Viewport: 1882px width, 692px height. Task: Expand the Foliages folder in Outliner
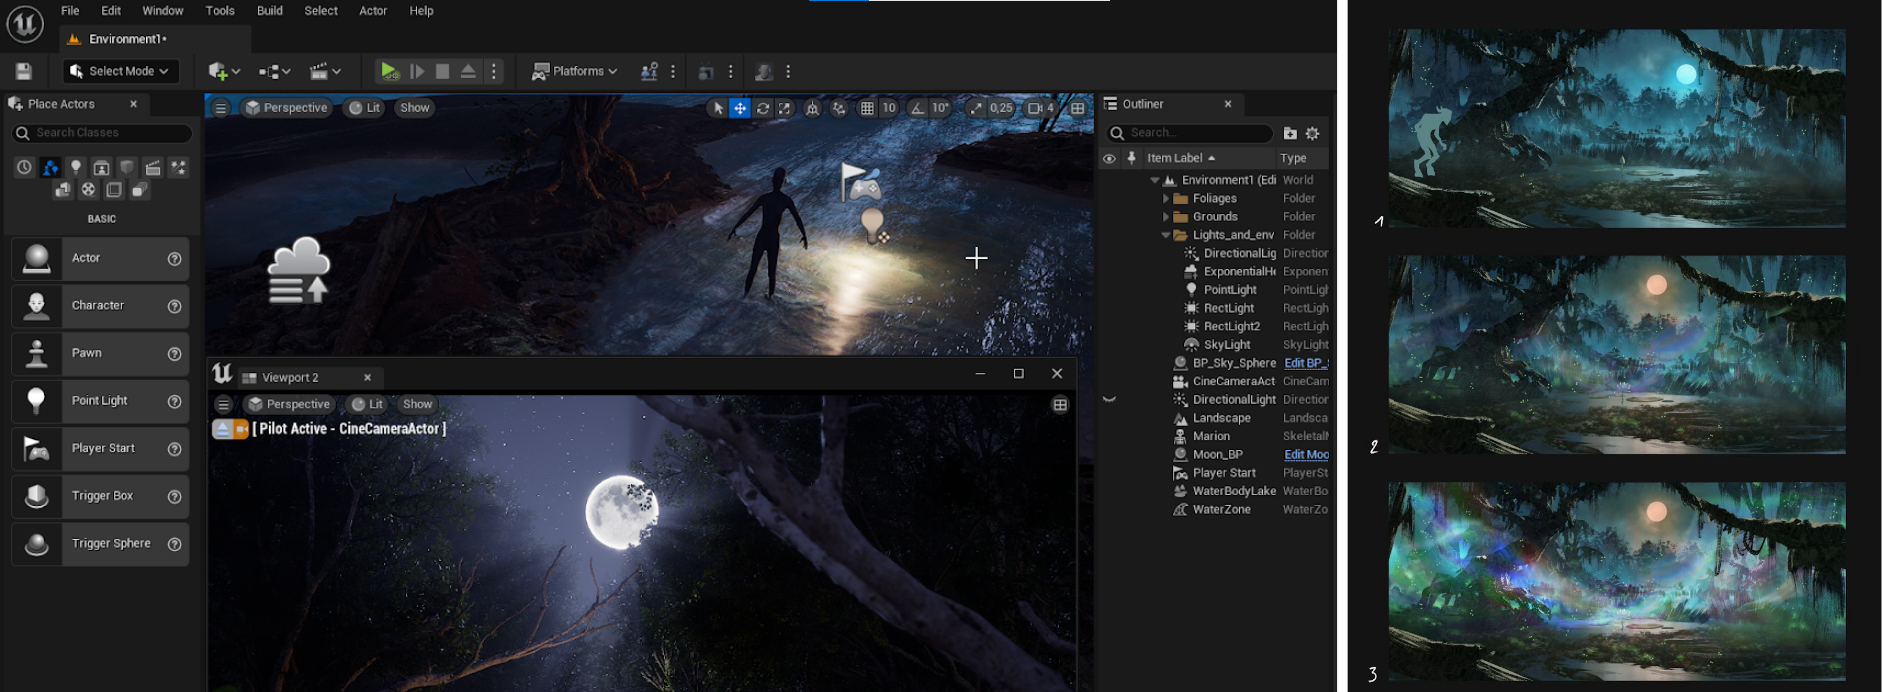point(1166,199)
